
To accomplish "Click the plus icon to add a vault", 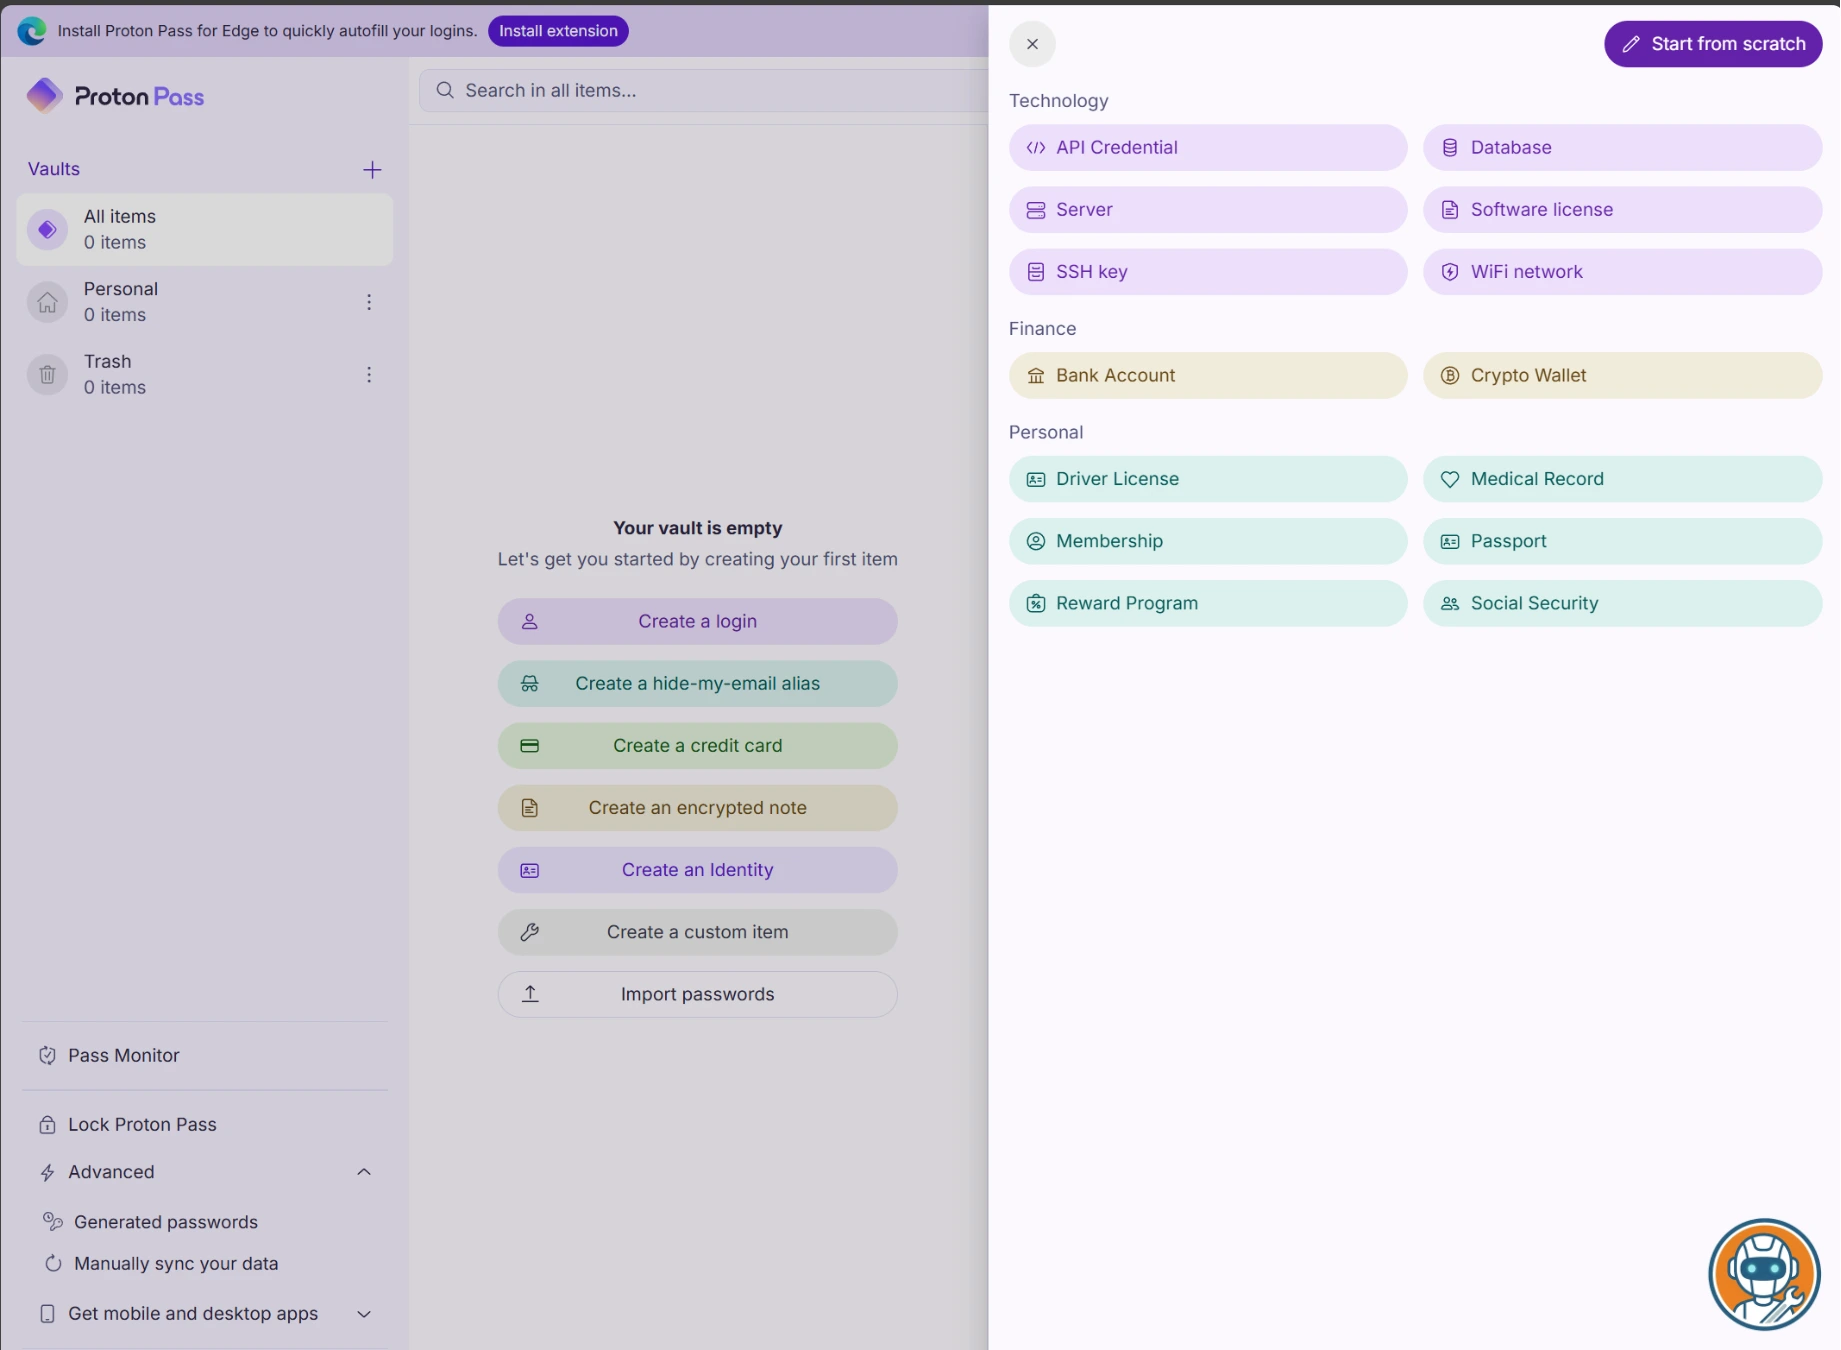I will (x=372, y=170).
